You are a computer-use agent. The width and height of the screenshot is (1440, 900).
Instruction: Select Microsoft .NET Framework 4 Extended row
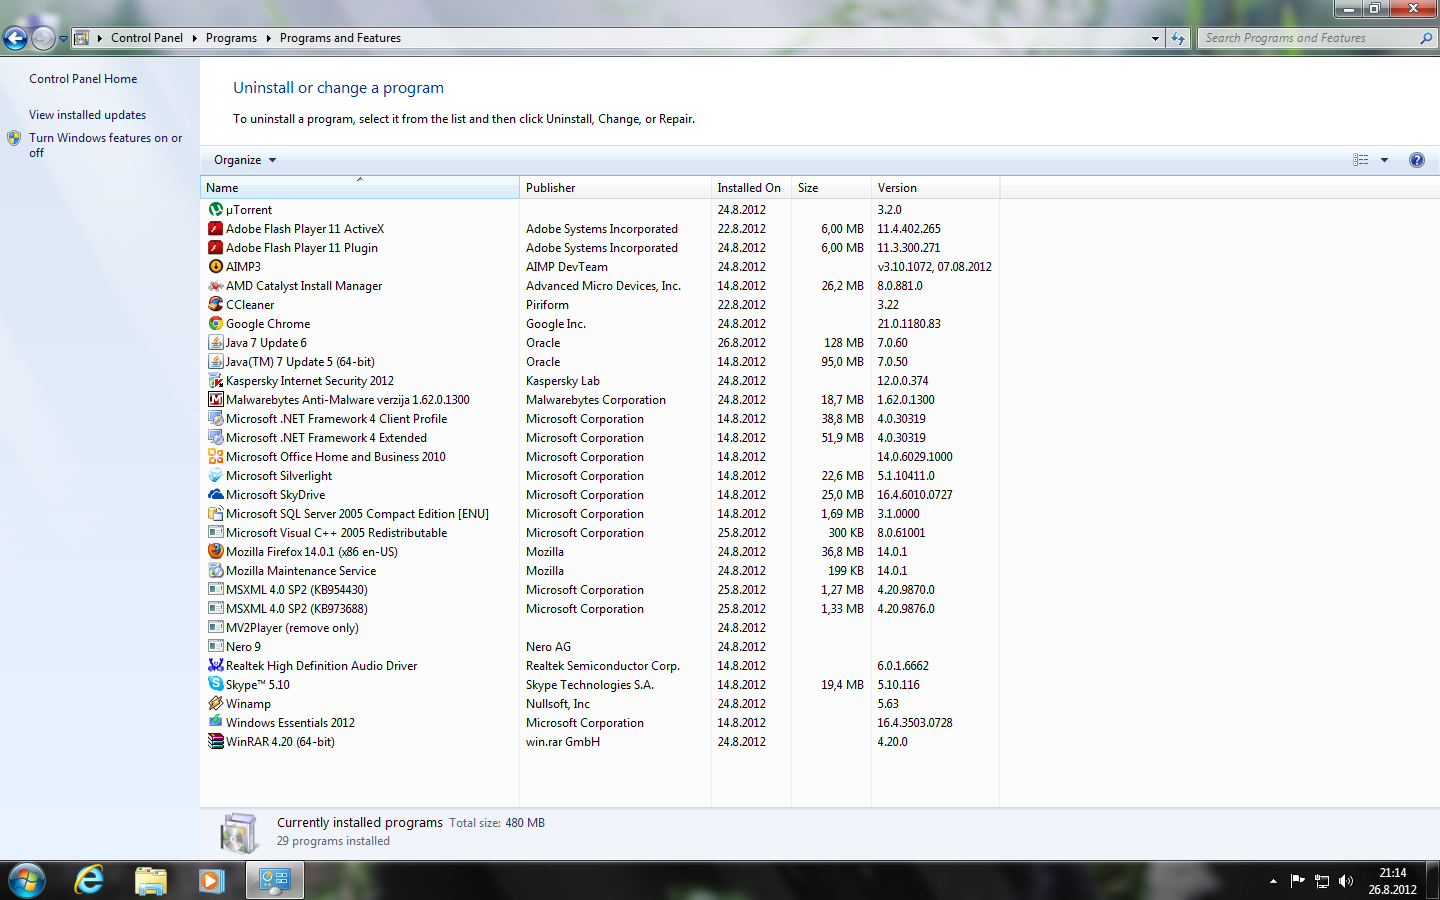click(600, 438)
